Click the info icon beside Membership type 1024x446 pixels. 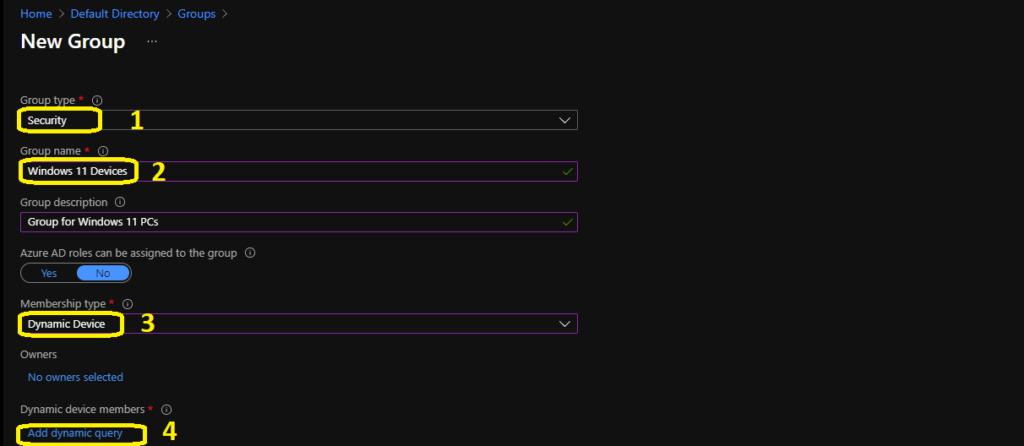(x=128, y=304)
